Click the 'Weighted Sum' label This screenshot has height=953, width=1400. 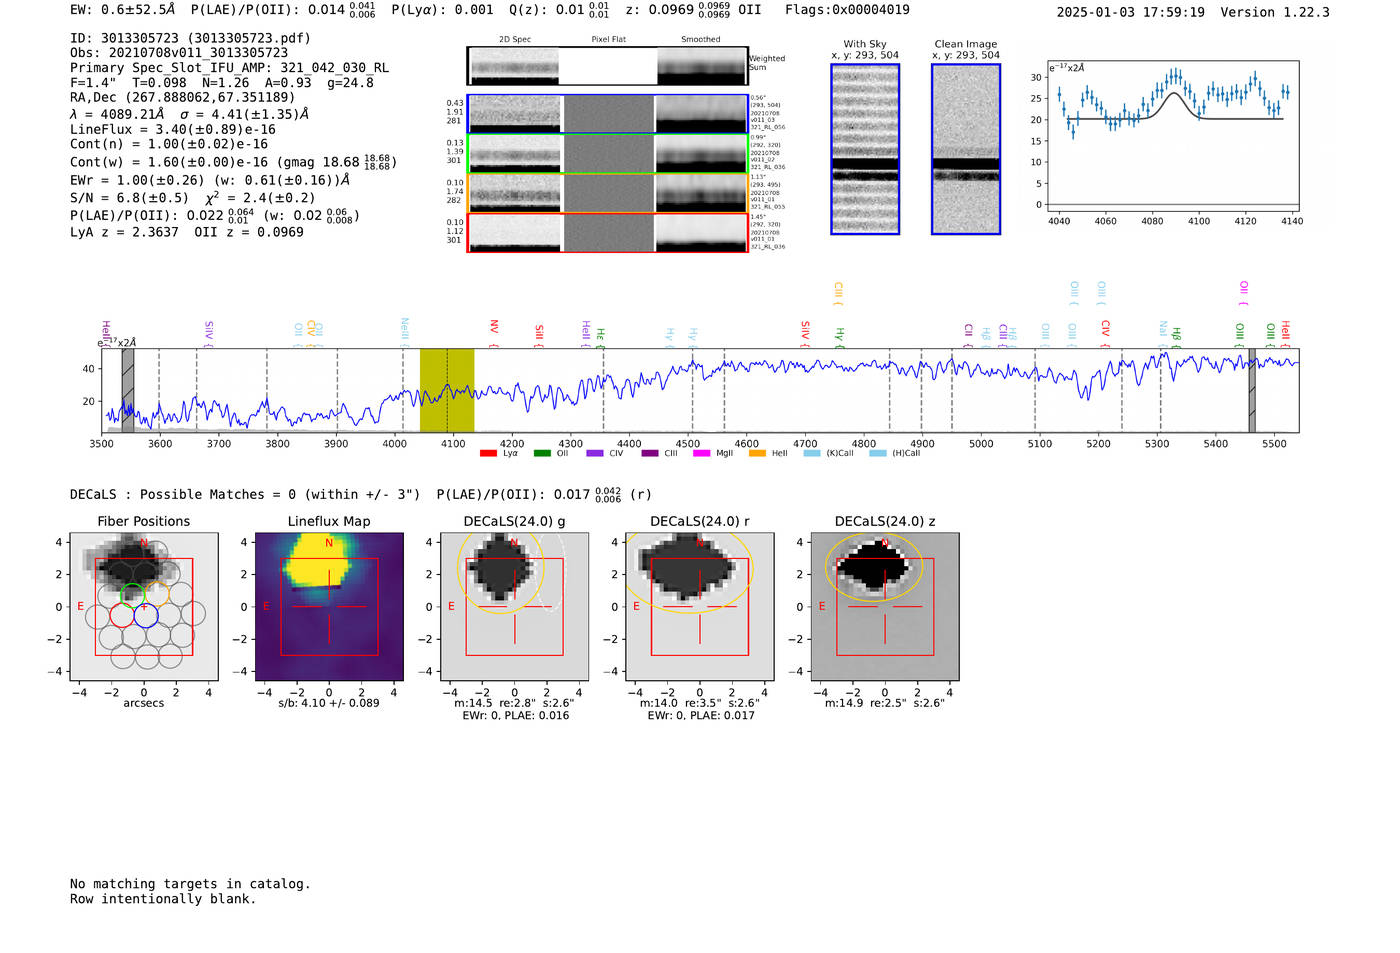click(x=767, y=63)
